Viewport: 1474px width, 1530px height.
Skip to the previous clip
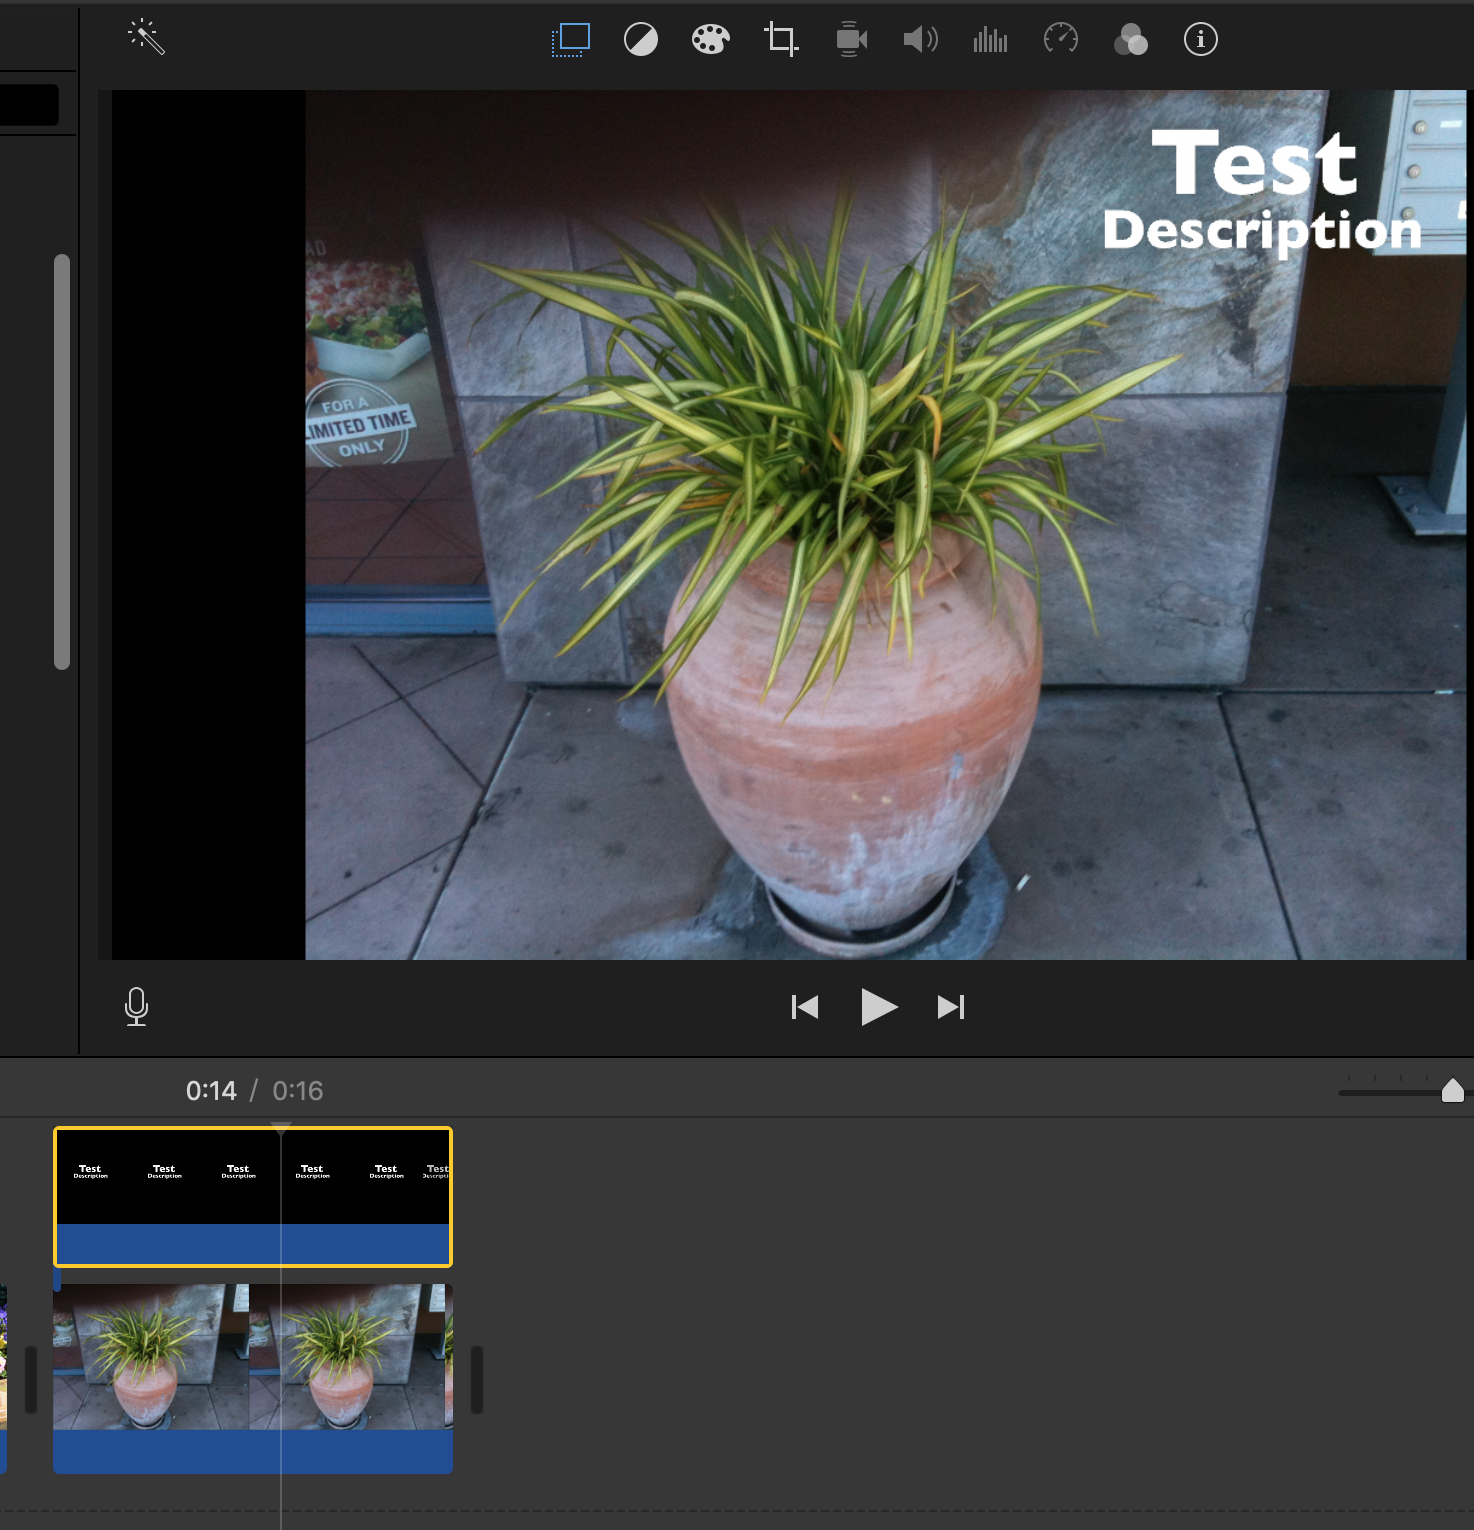pyautogui.click(x=805, y=1007)
